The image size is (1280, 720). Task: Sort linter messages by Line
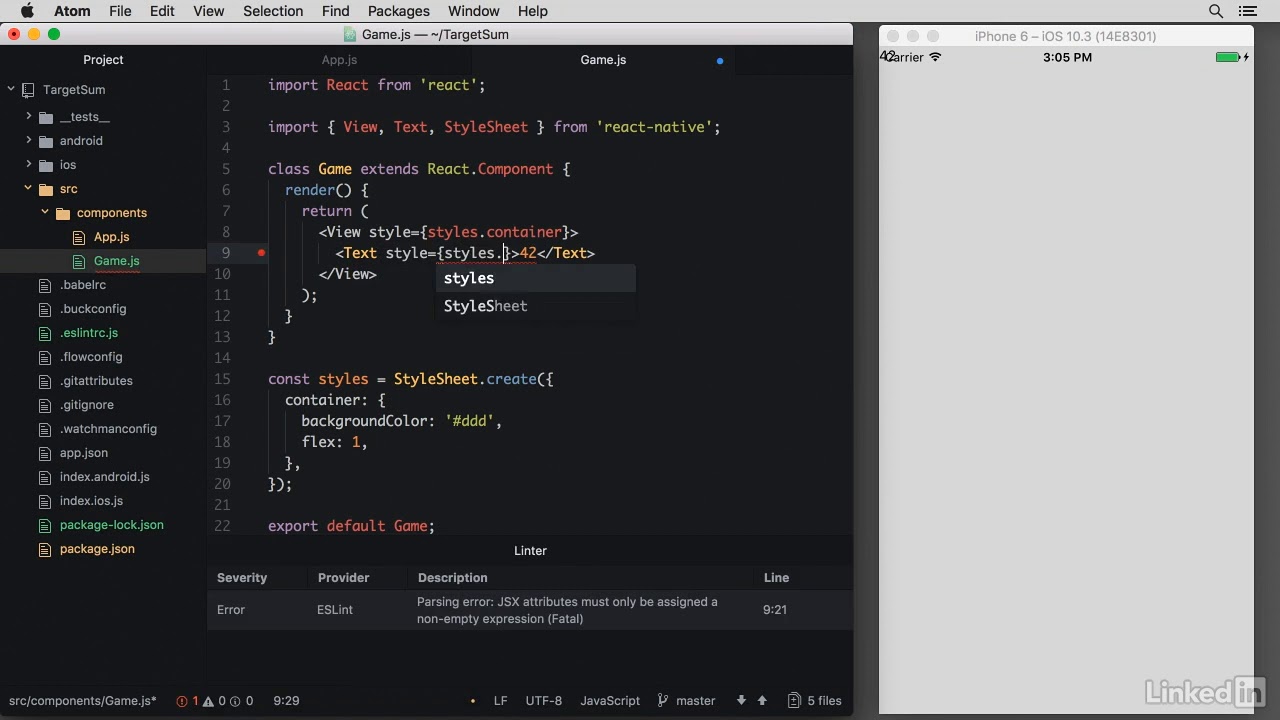[x=776, y=577]
